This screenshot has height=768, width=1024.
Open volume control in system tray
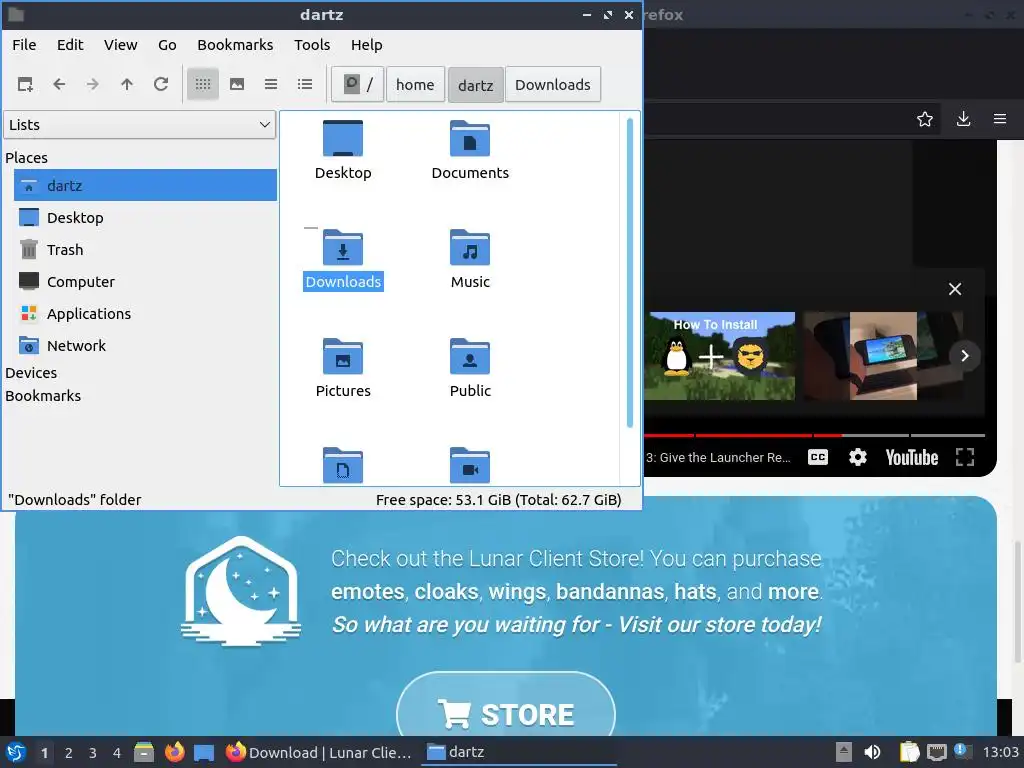(872, 752)
